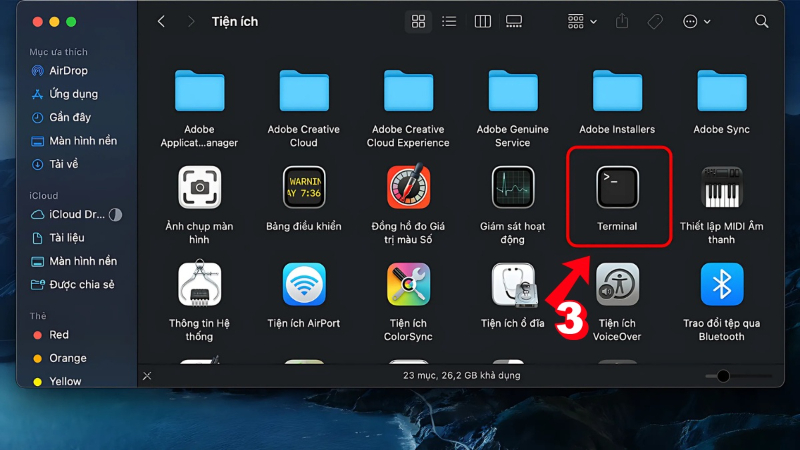The height and width of the screenshot is (450, 800).
Task: Open Thông tin Hệ thống app
Action: click(x=199, y=284)
